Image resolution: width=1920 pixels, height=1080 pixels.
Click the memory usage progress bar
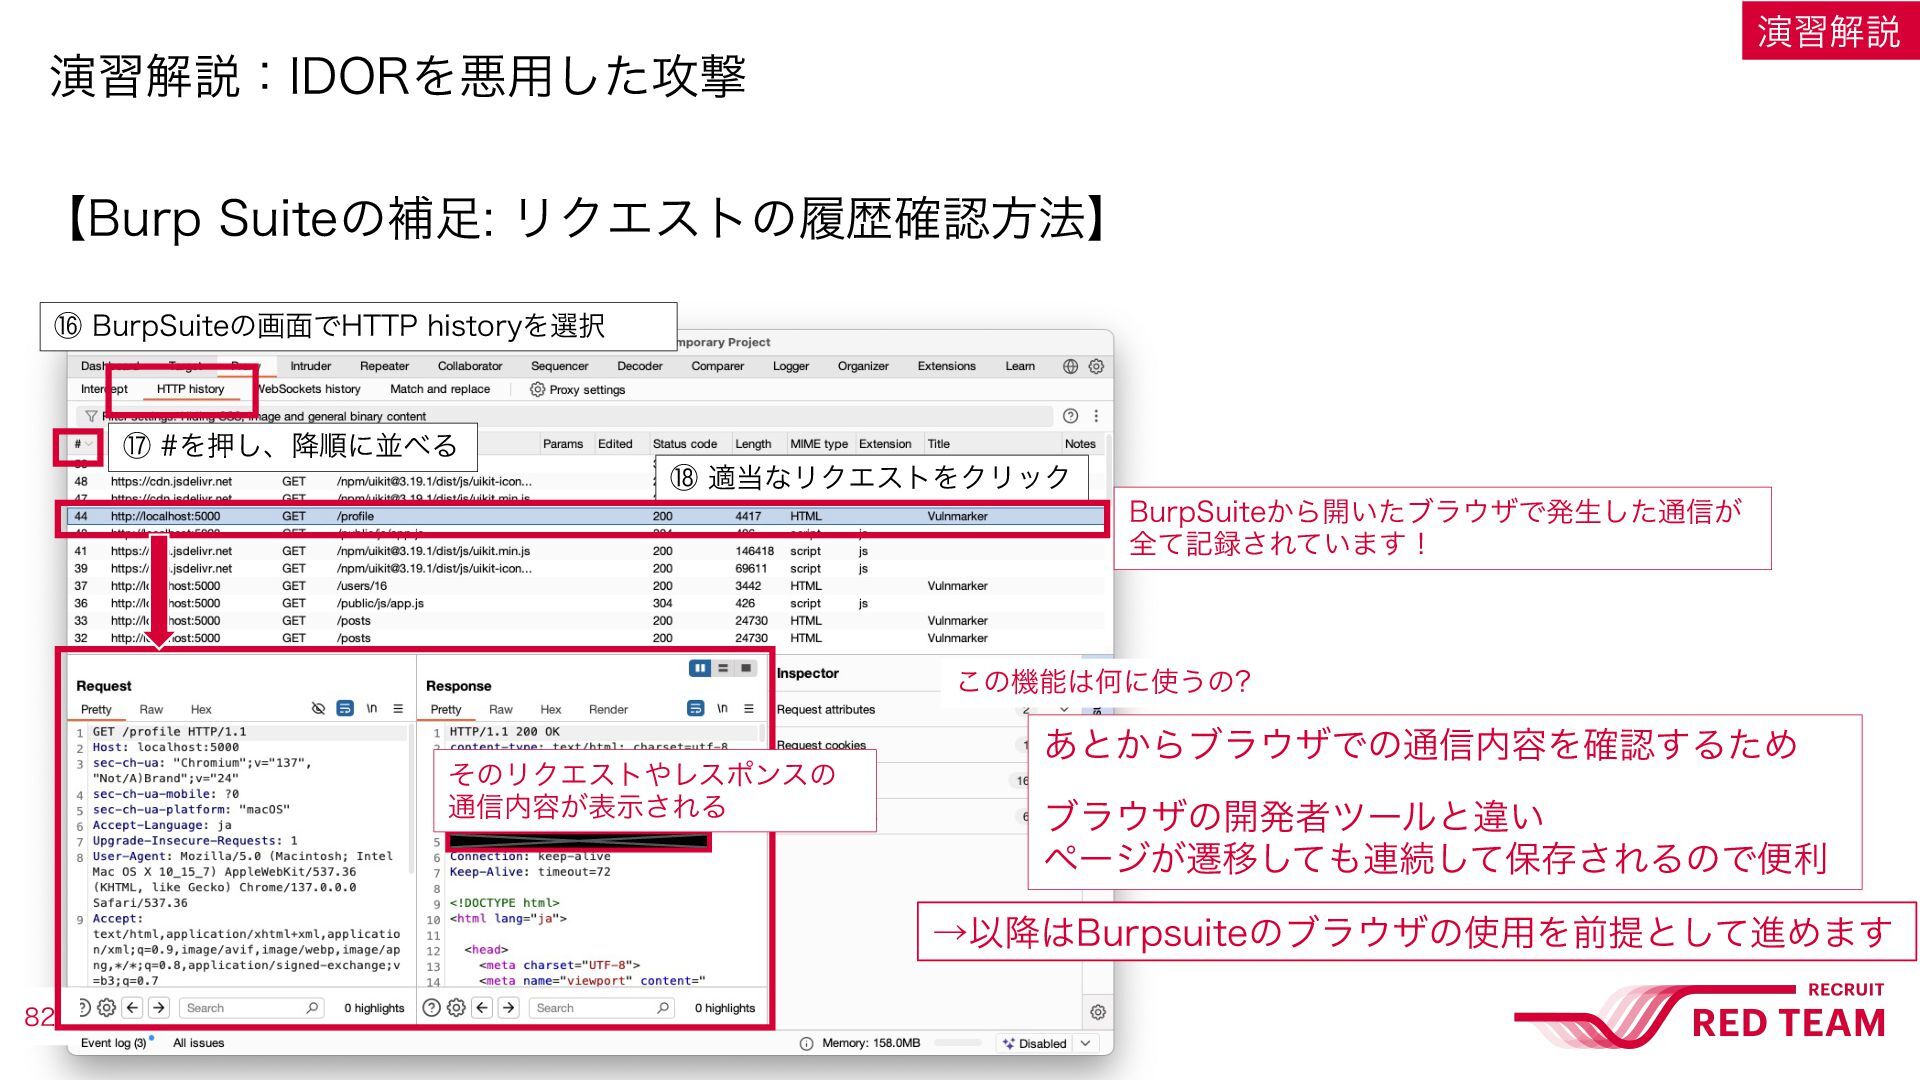[958, 1044]
